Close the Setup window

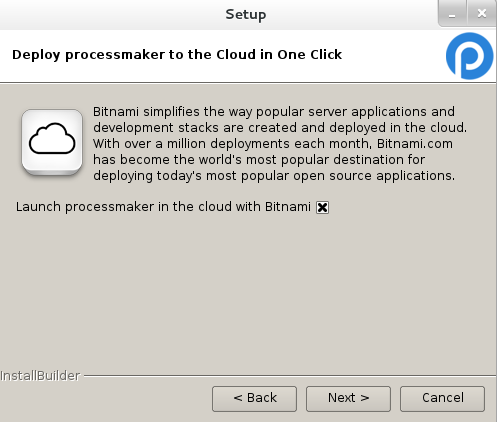pyautogui.click(x=481, y=14)
